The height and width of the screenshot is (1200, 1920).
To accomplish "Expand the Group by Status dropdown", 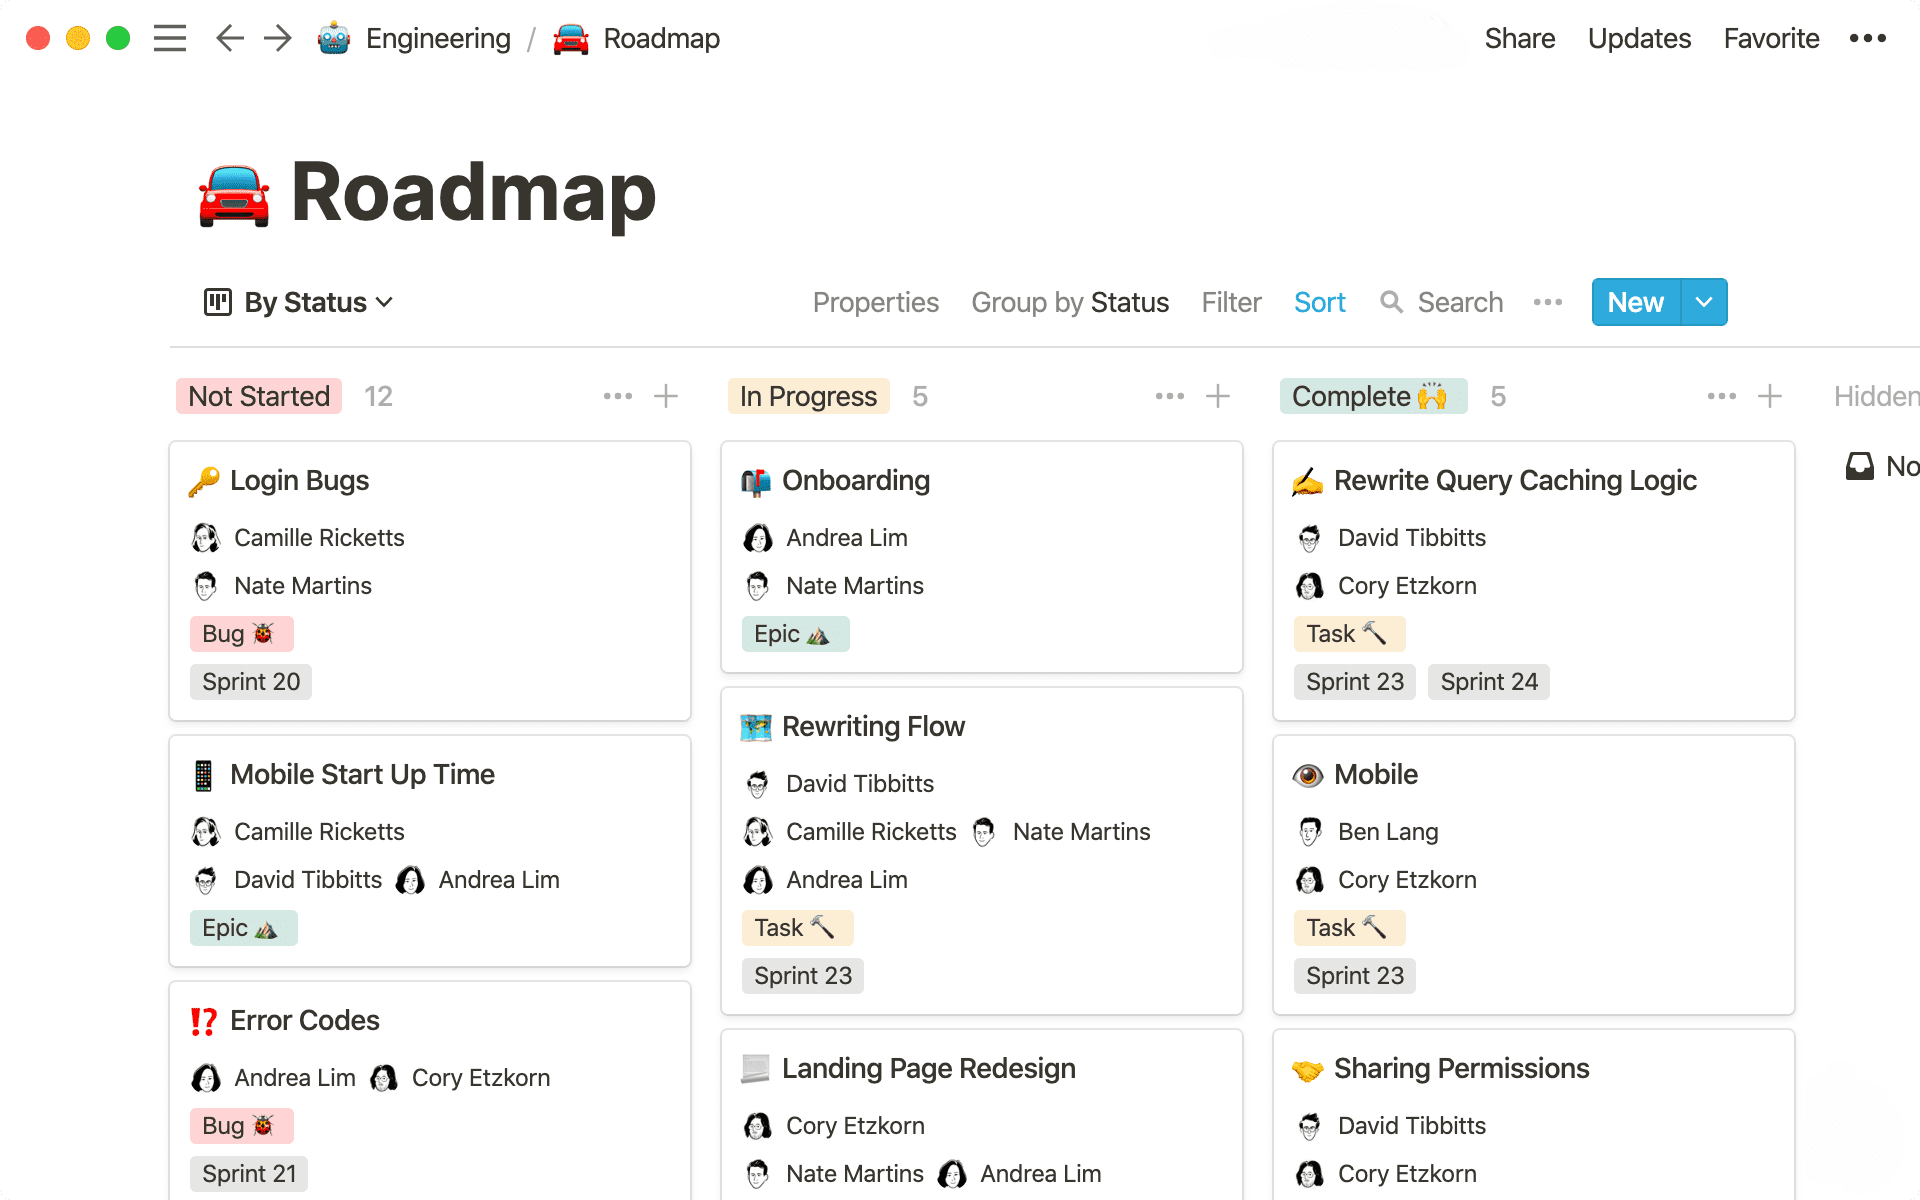I will tap(1071, 301).
